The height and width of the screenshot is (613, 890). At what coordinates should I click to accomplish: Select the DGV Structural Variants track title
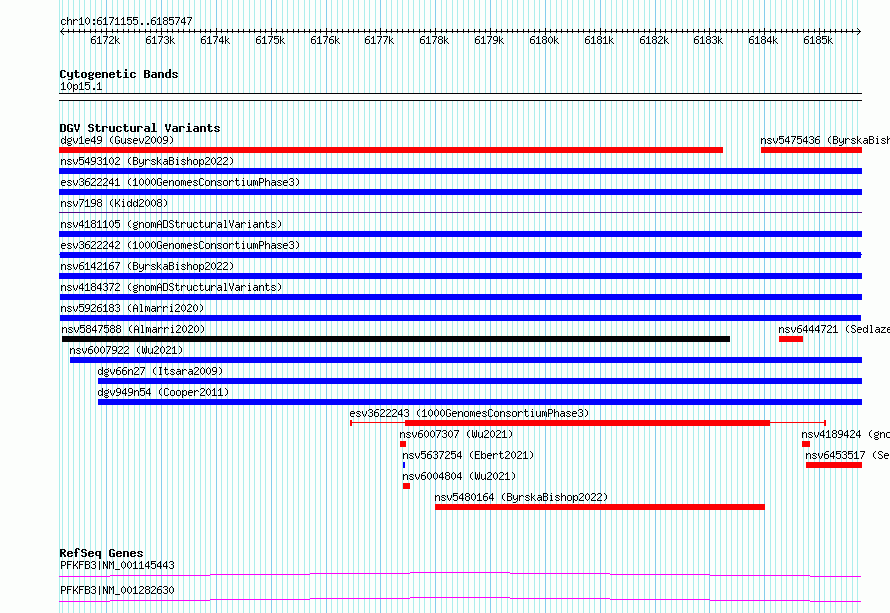(x=140, y=128)
